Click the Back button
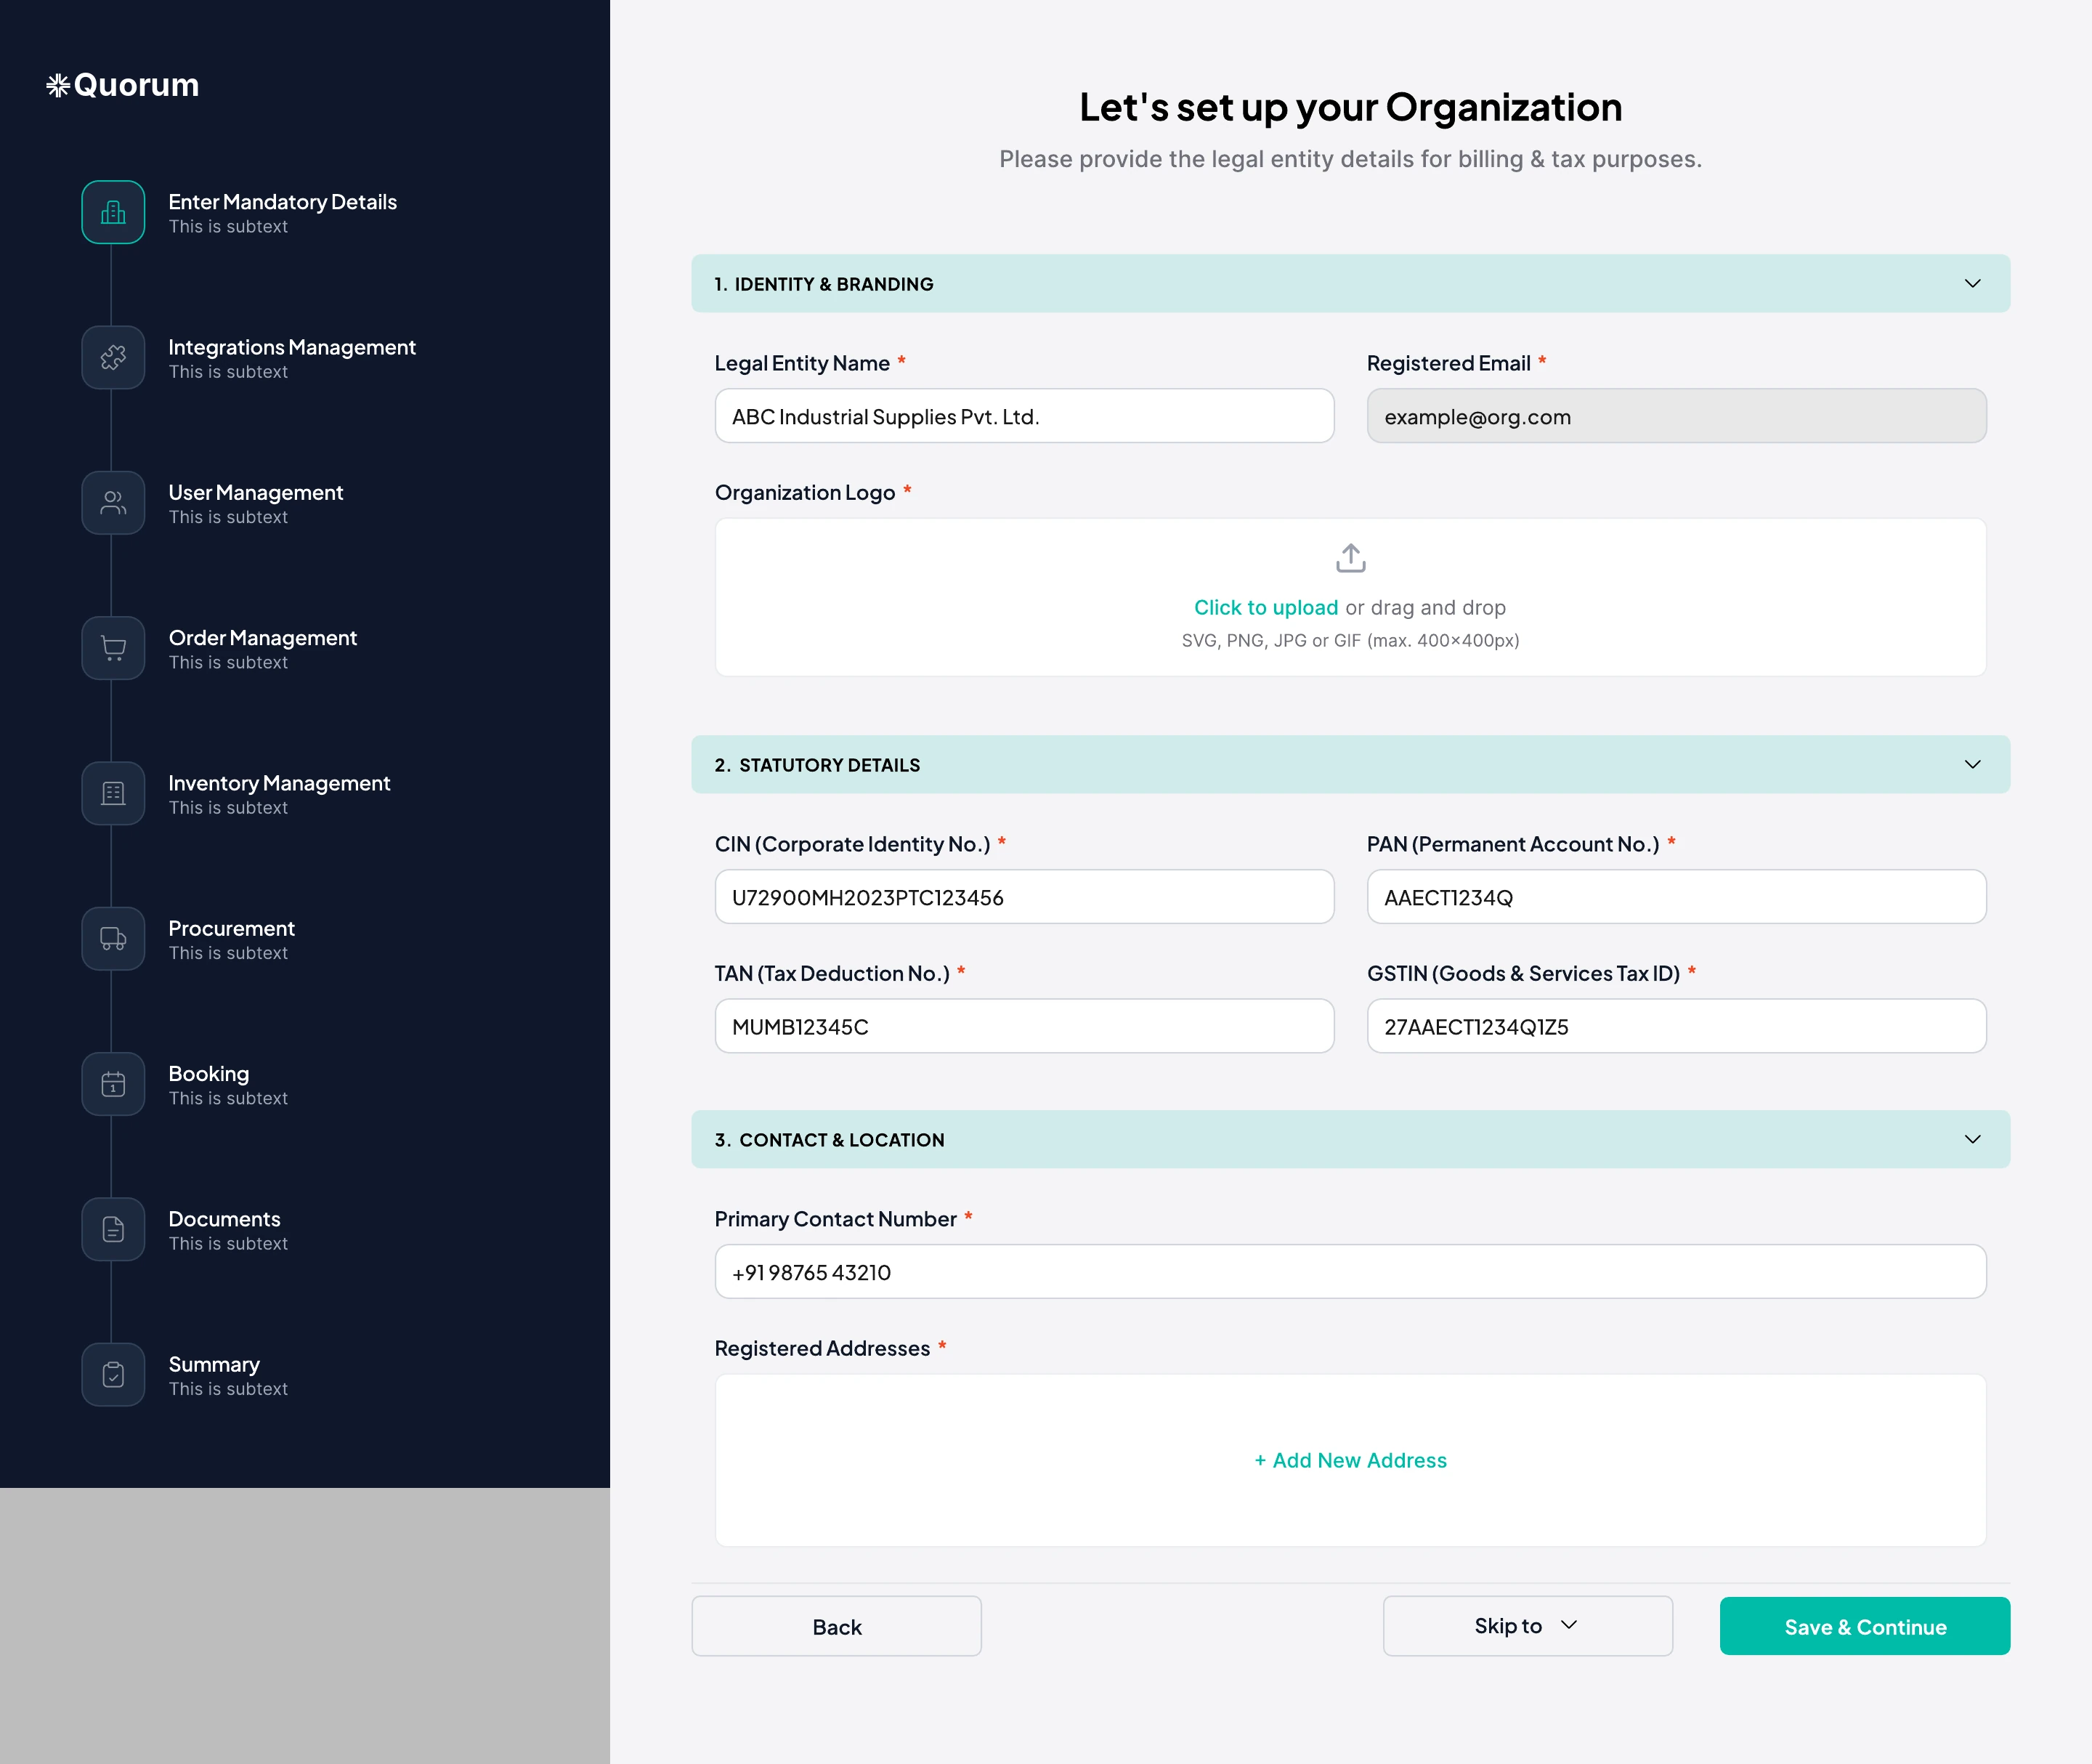The height and width of the screenshot is (1764, 2092). [836, 1626]
